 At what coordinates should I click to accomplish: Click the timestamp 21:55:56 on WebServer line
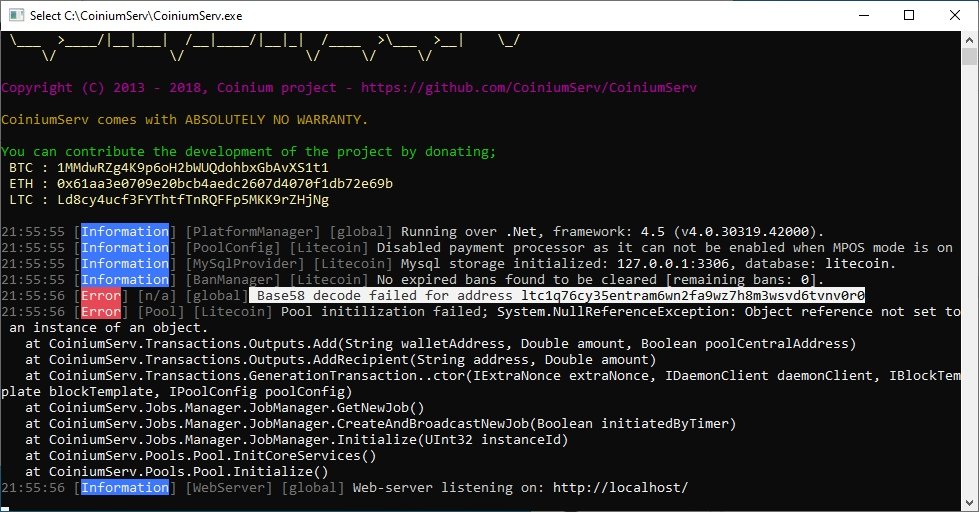(33, 488)
